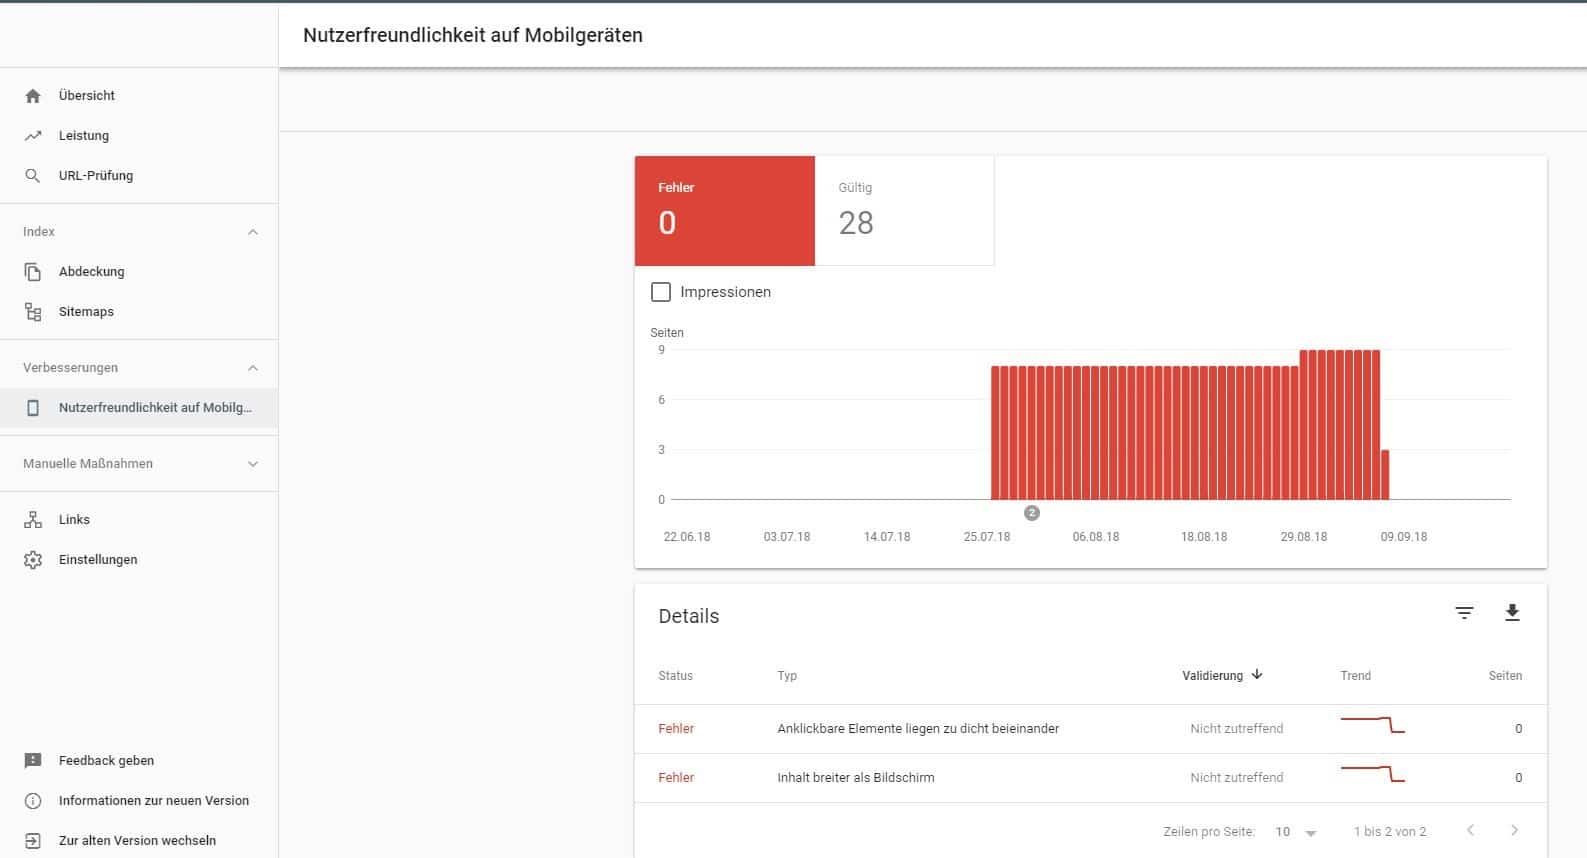The height and width of the screenshot is (858, 1587).
Task: Open the filter icon in Details
Action: pos(1464,613)
